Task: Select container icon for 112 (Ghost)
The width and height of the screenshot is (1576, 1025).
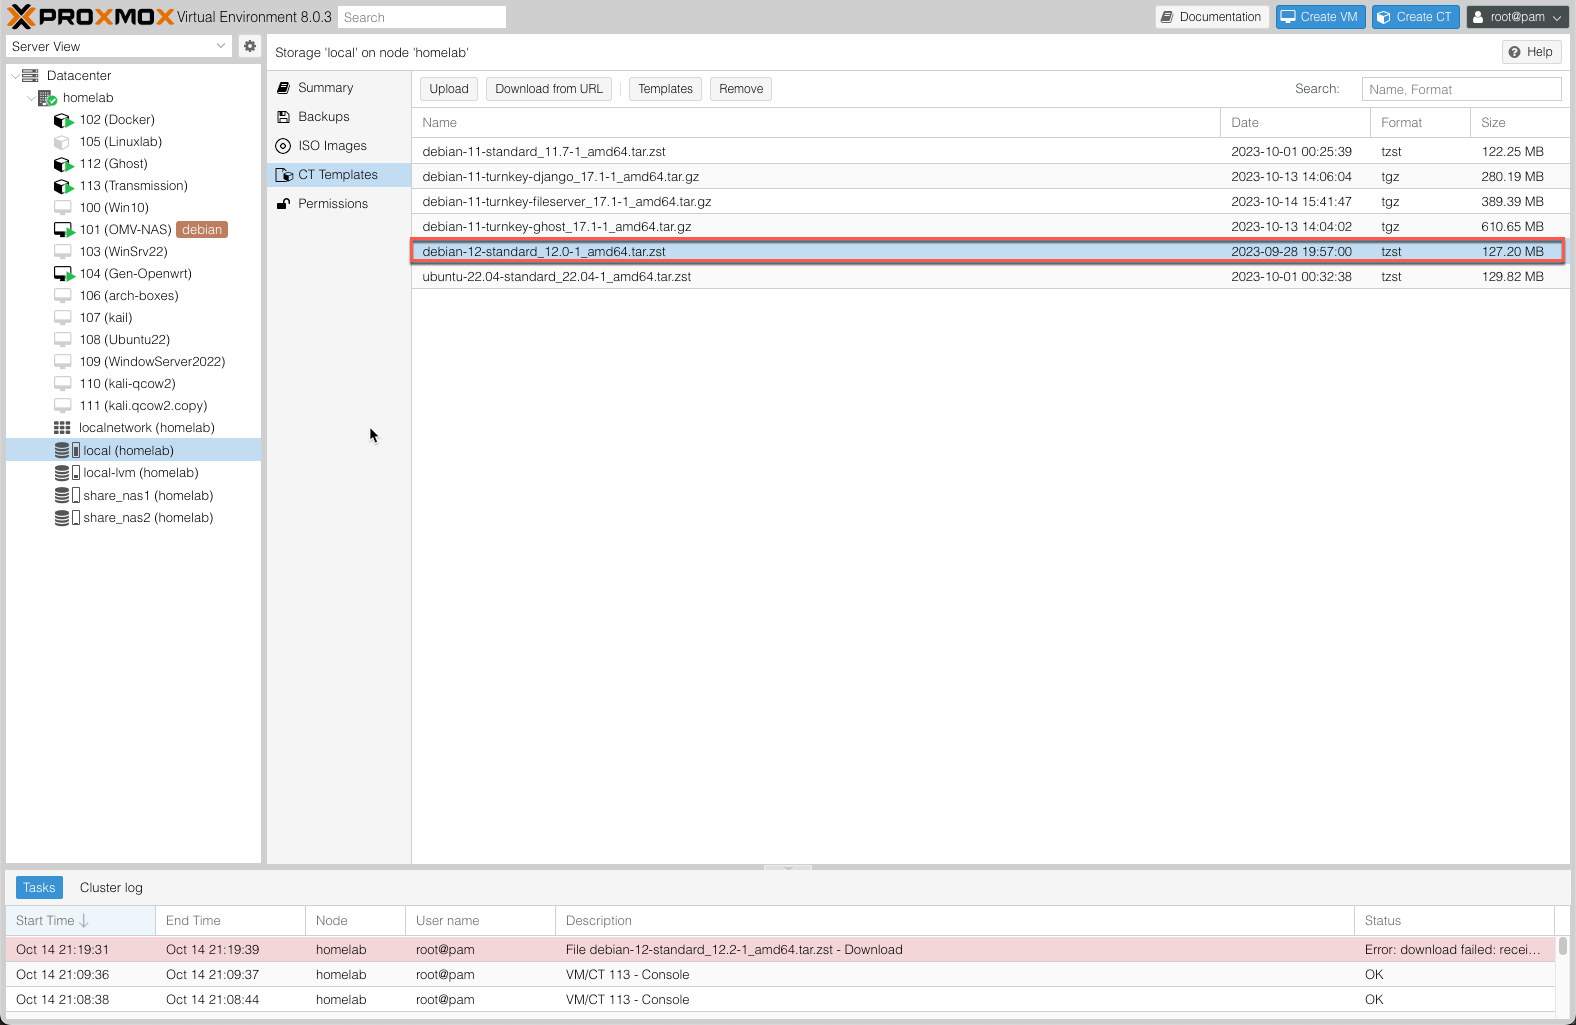Action: pos(63,164)
